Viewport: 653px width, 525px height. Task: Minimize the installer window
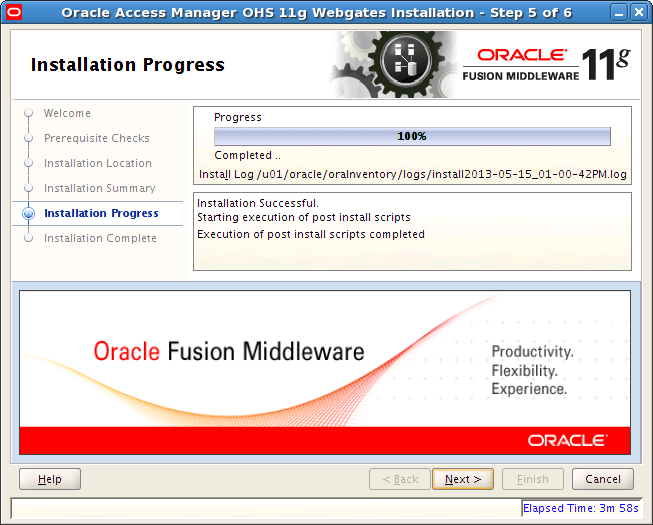pos(619,12)
